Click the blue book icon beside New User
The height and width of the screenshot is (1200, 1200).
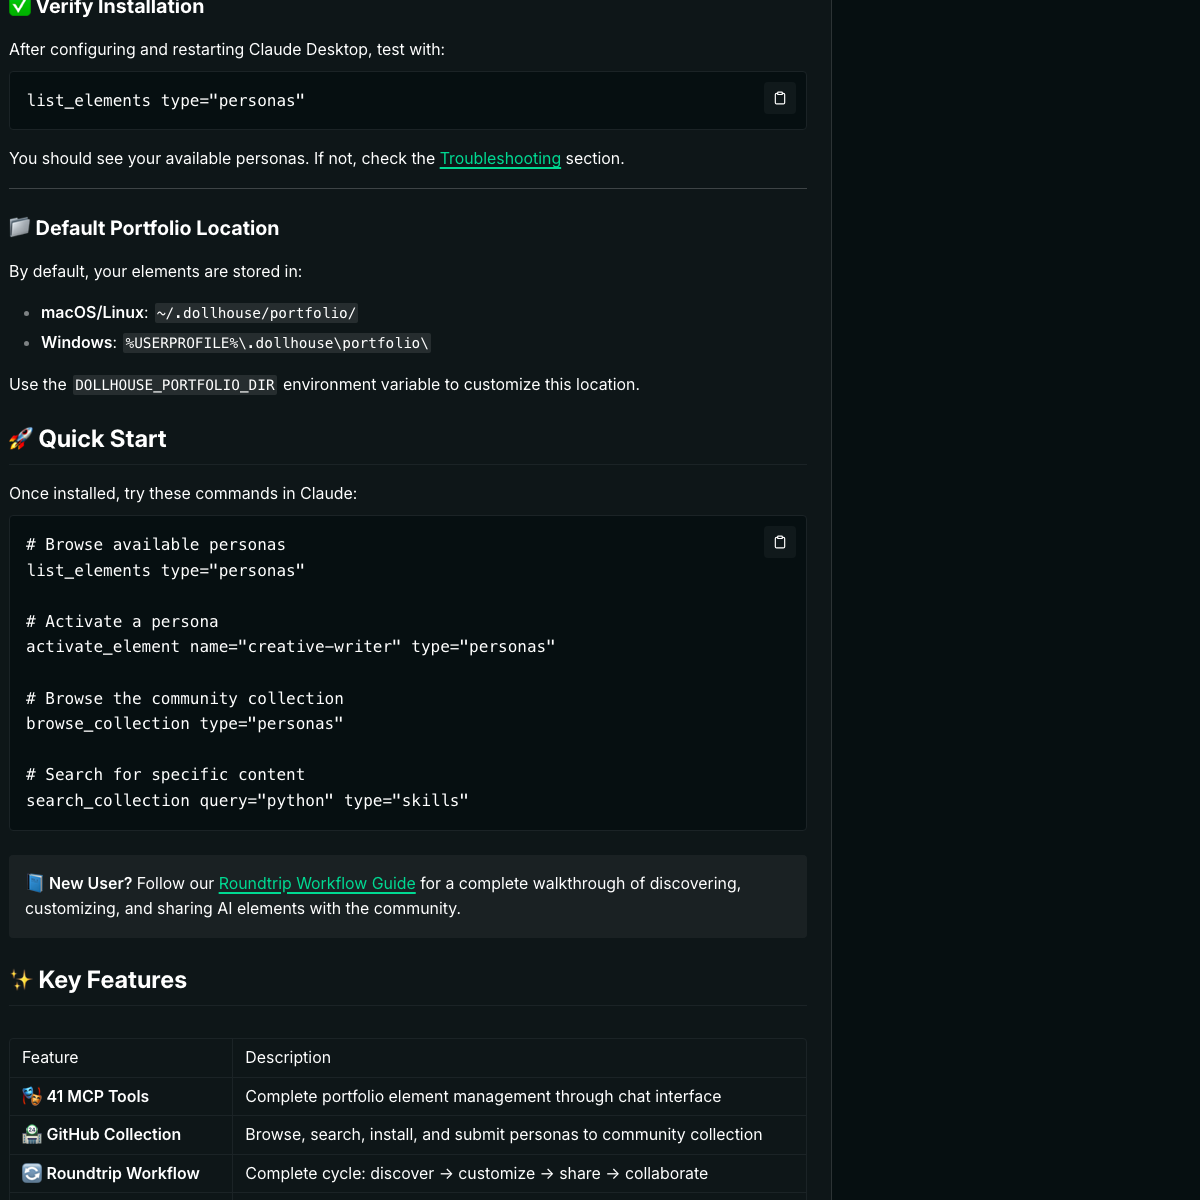[x=35, y=883]
